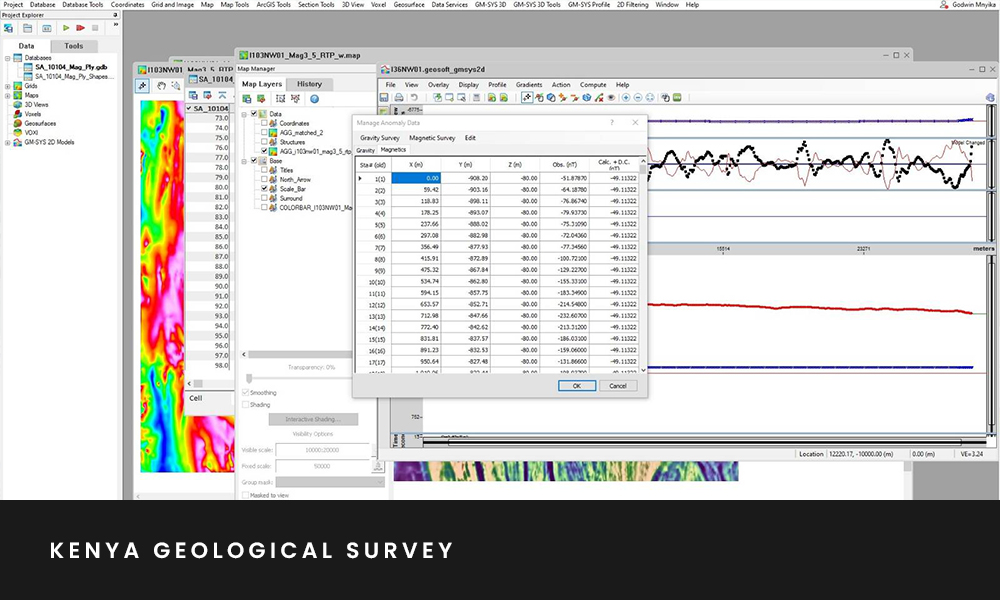Click the Save icon in GM-SYS model toolbar
The width and height of the screenshot is (1000, 600).
coord(384,98)
